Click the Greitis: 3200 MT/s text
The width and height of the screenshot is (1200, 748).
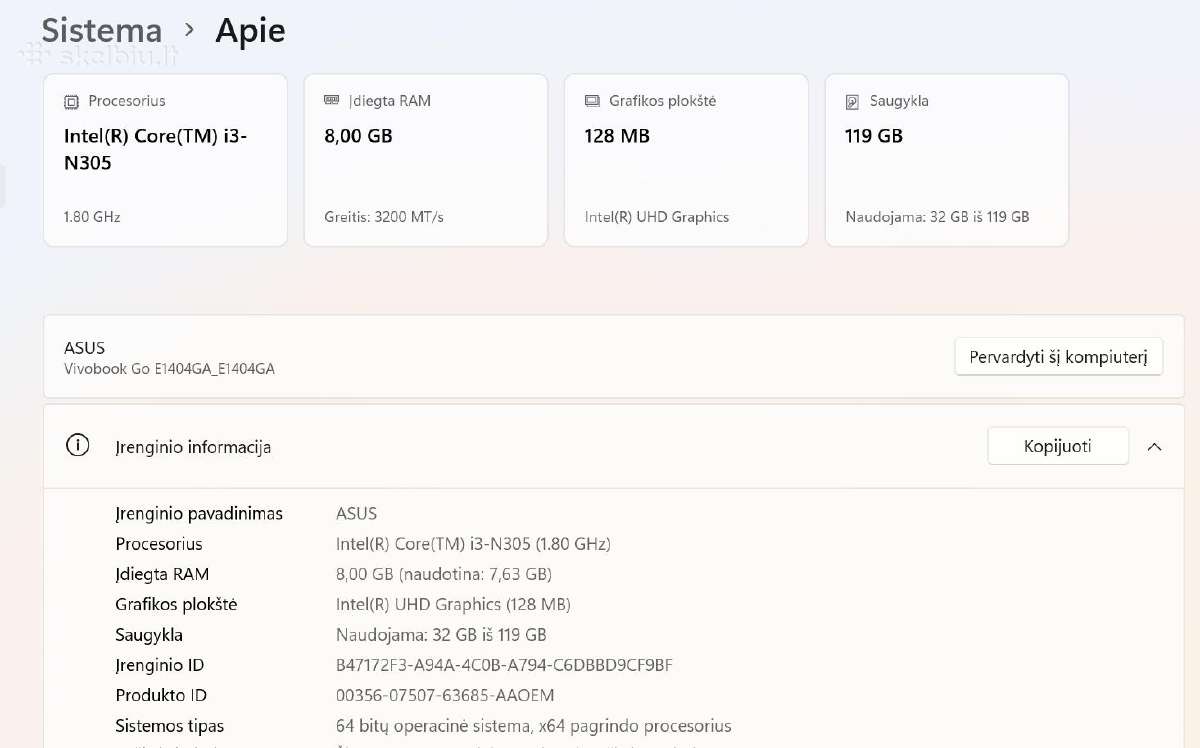(x=384, y=217)
